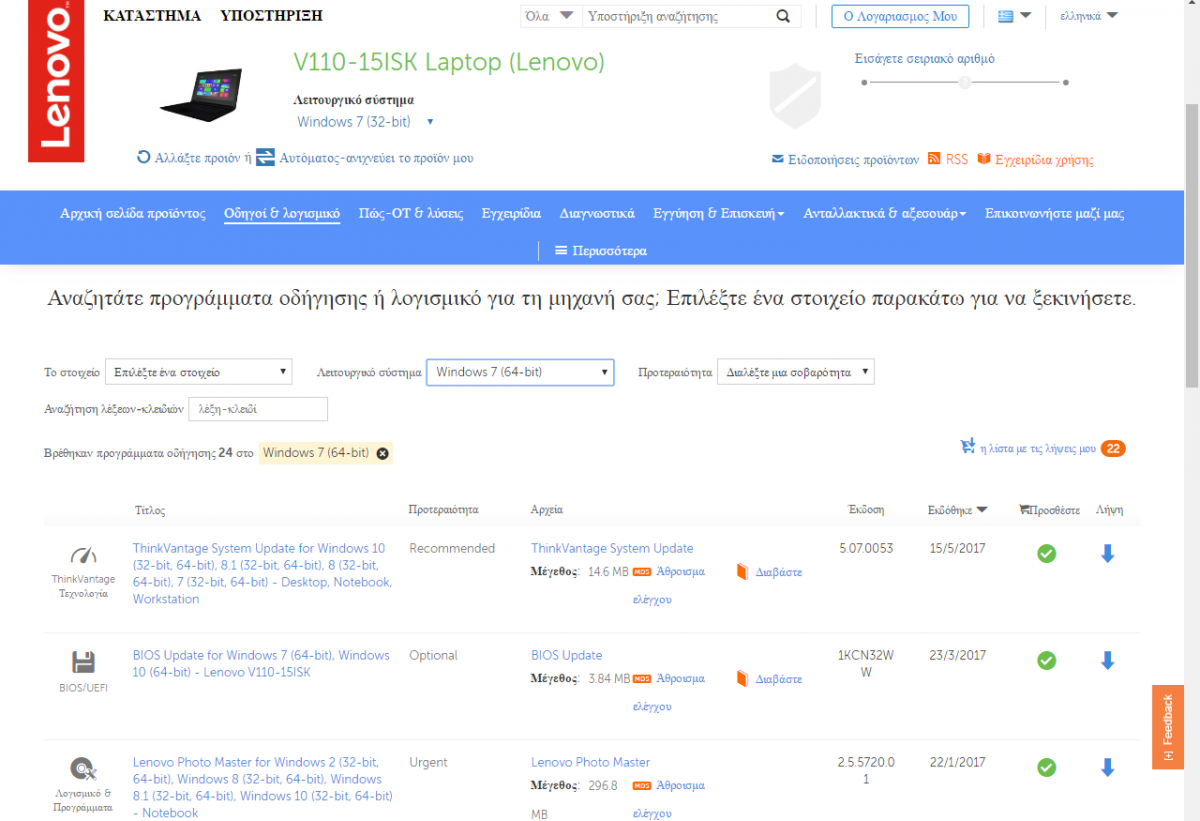Click the MD5 badge for ThinkVantage System Update
This screenshot has width=1200, height=821.
click(642, 572)
